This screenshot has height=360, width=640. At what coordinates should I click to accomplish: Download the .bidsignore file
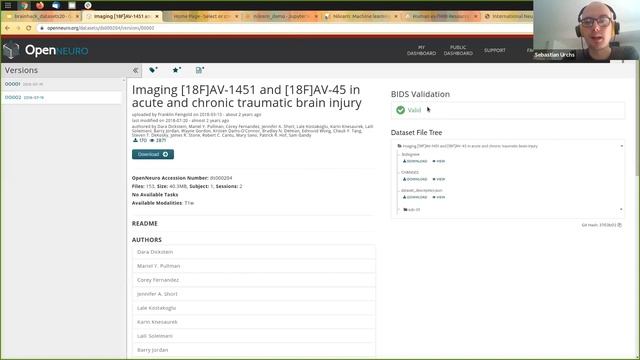(x=415, y=161)
